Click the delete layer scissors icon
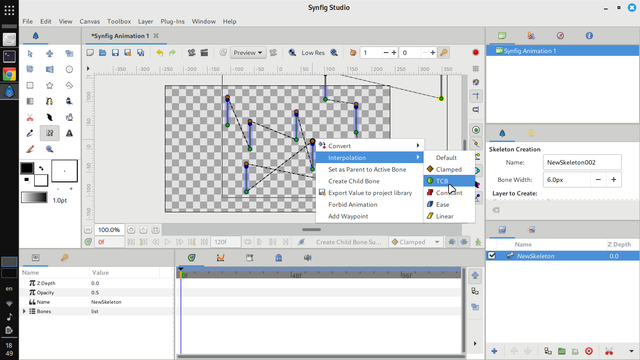 [609, 351]
